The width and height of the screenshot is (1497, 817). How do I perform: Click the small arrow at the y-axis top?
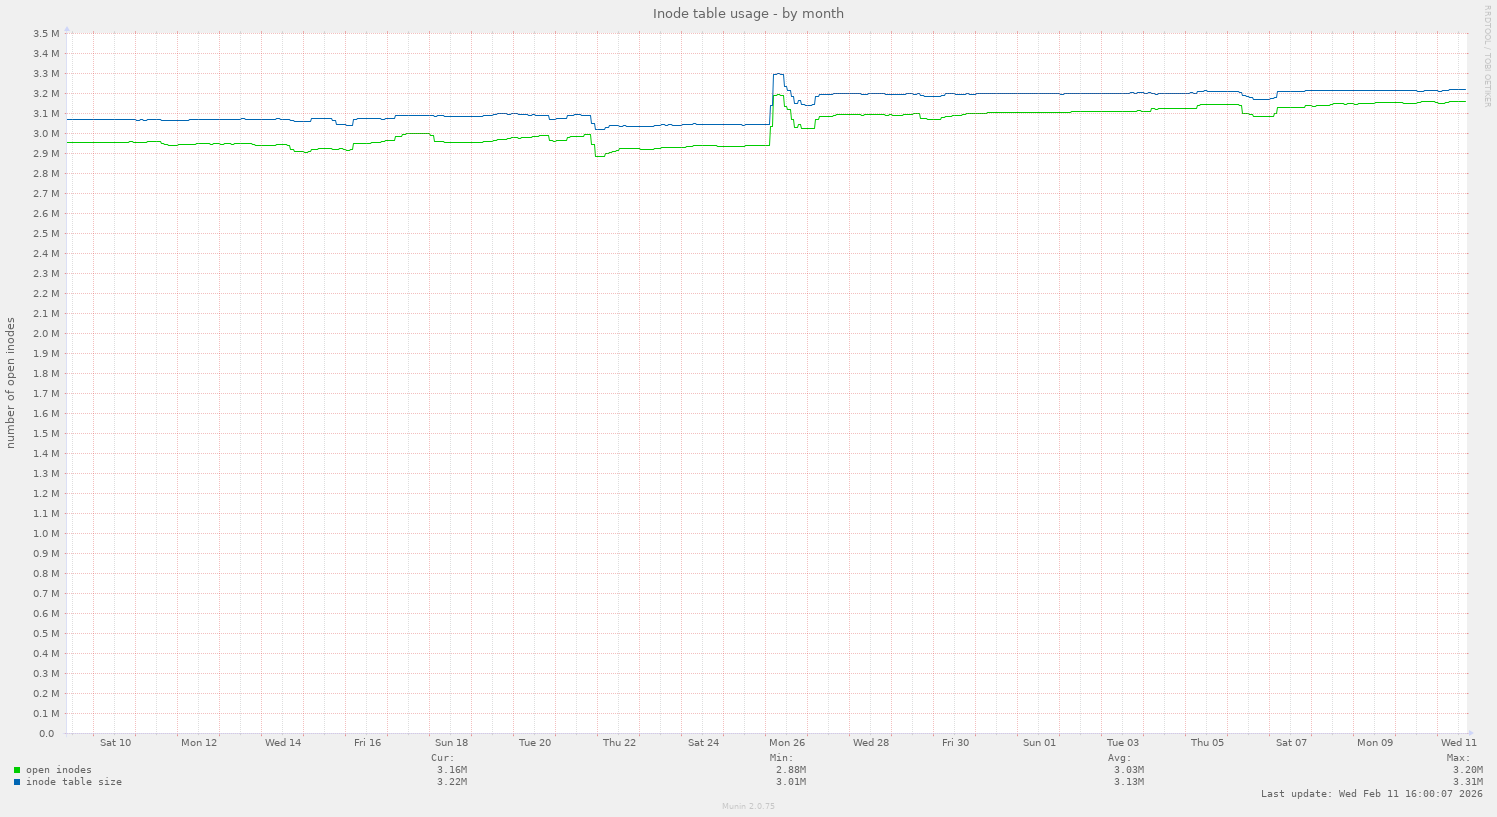pyautogui.click(x=66, y=30)
